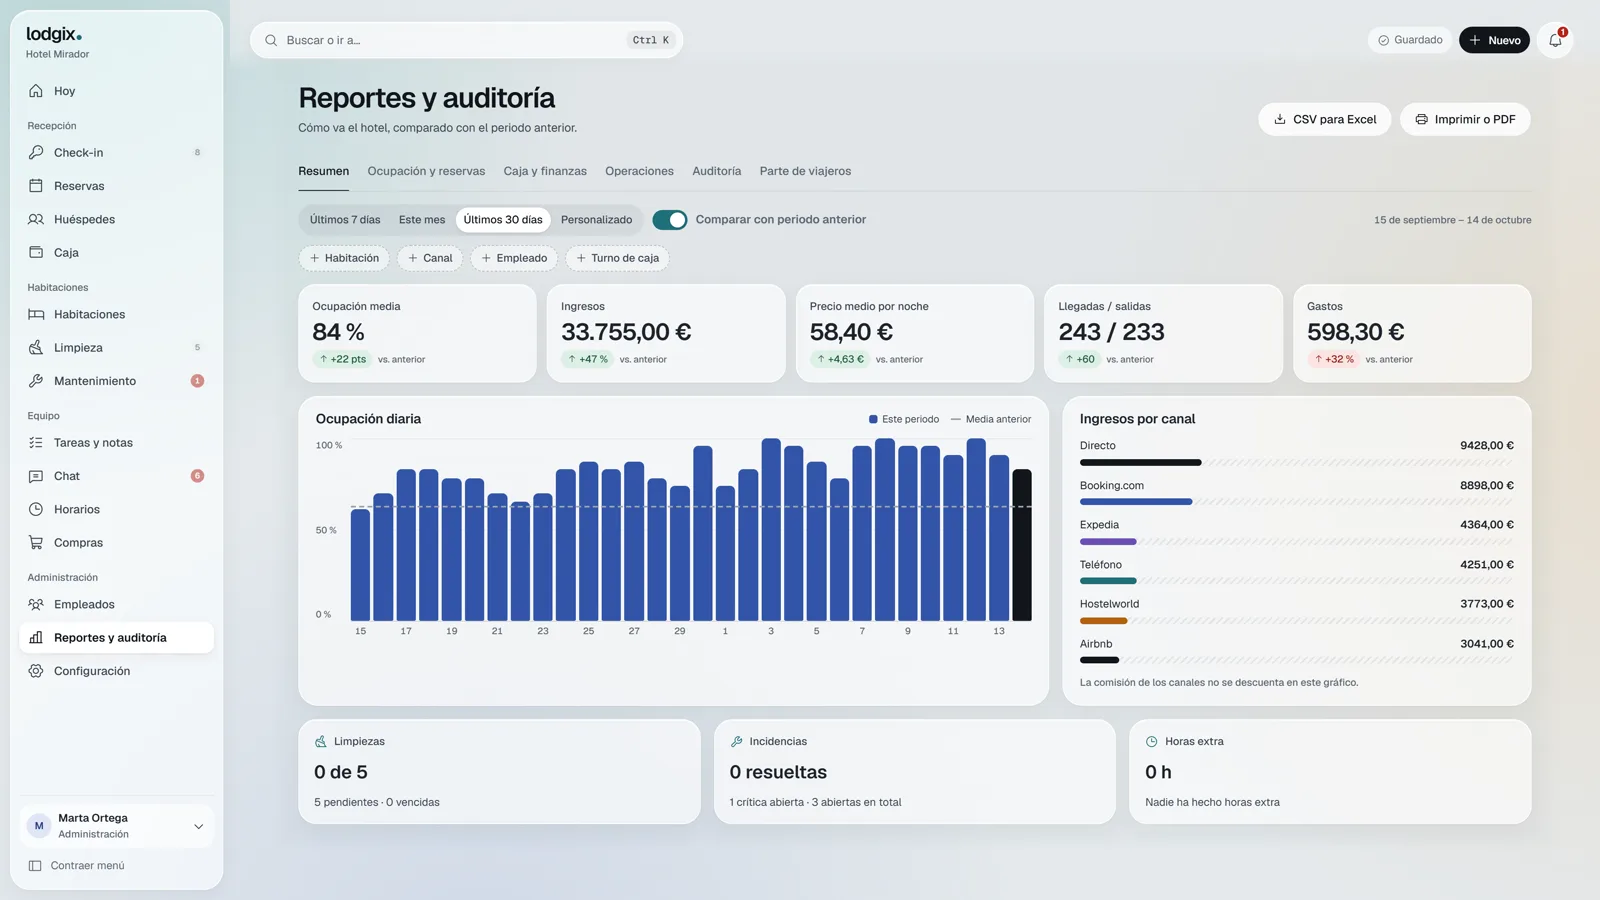This screenshot has height=900, width=1600.
Task: Open Mantenimiento wrench icon
Action: coord(36,381)
